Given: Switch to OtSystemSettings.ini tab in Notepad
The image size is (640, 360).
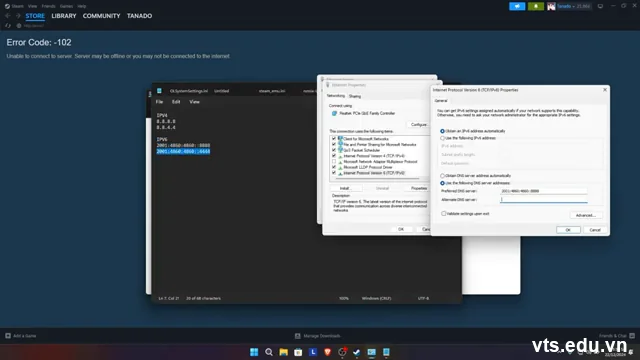Looking at the screenshot, I should pos(189,91).
